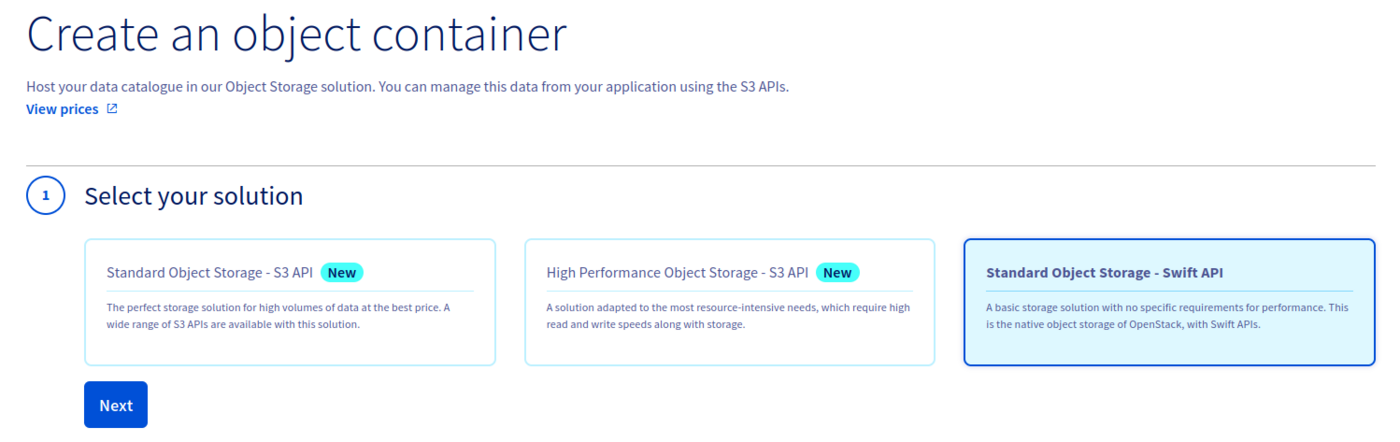Image resolution: width=1400 pixels, height=442 pixels.
Task: Click the High Performance card description text
Action: tap(728, 316)
